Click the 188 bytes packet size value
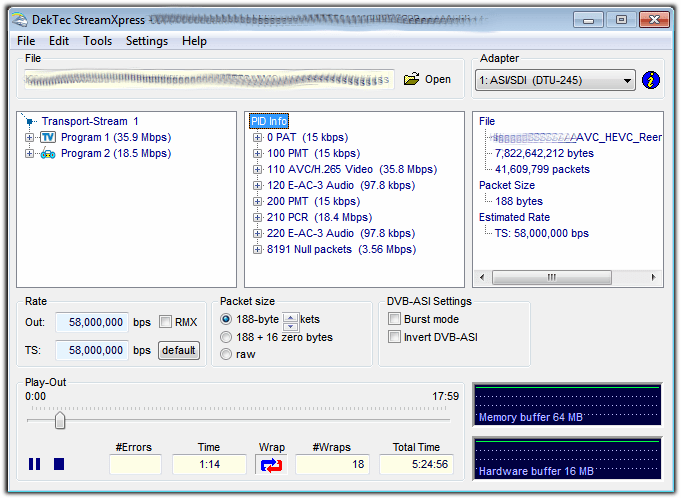The height and width of the screenshot is (498, 681). tap(519, 201)
